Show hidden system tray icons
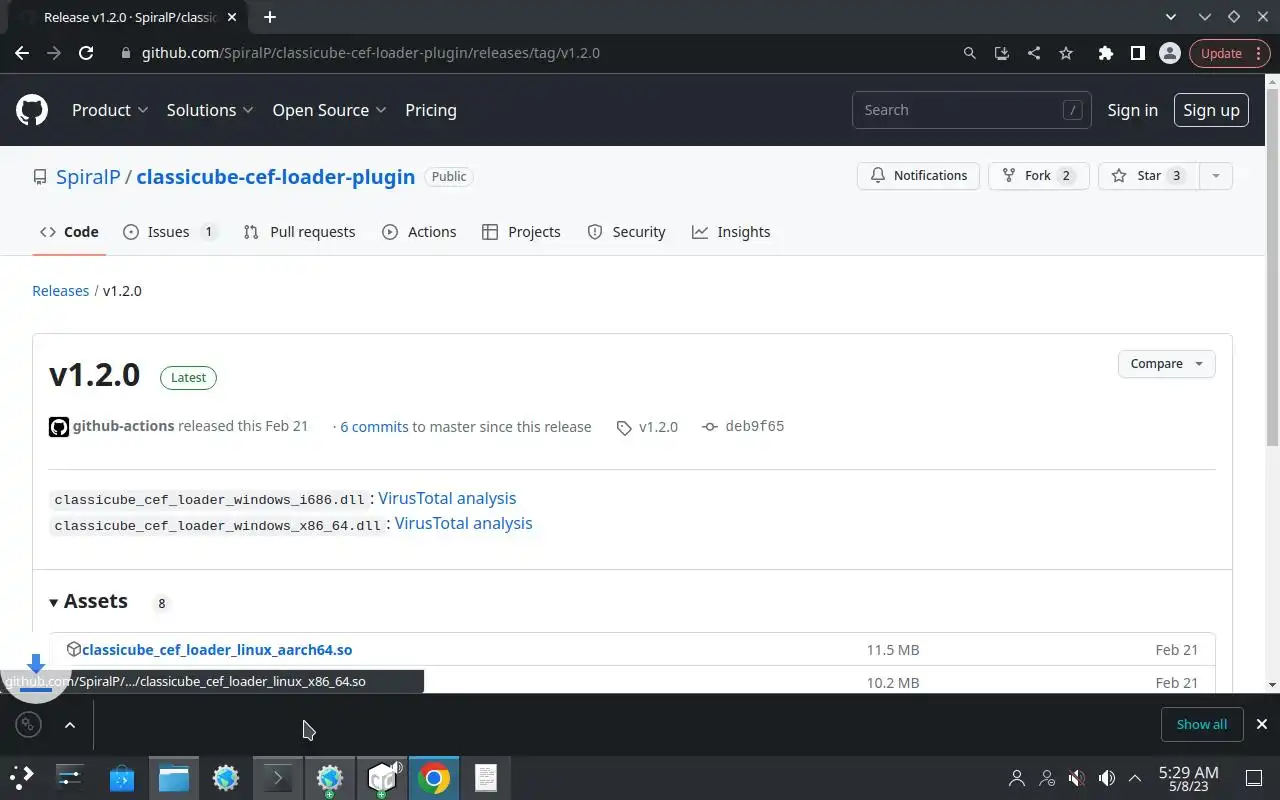Screen dimensions: 1280x800 pyautogui.click(x=1135, y=778)
